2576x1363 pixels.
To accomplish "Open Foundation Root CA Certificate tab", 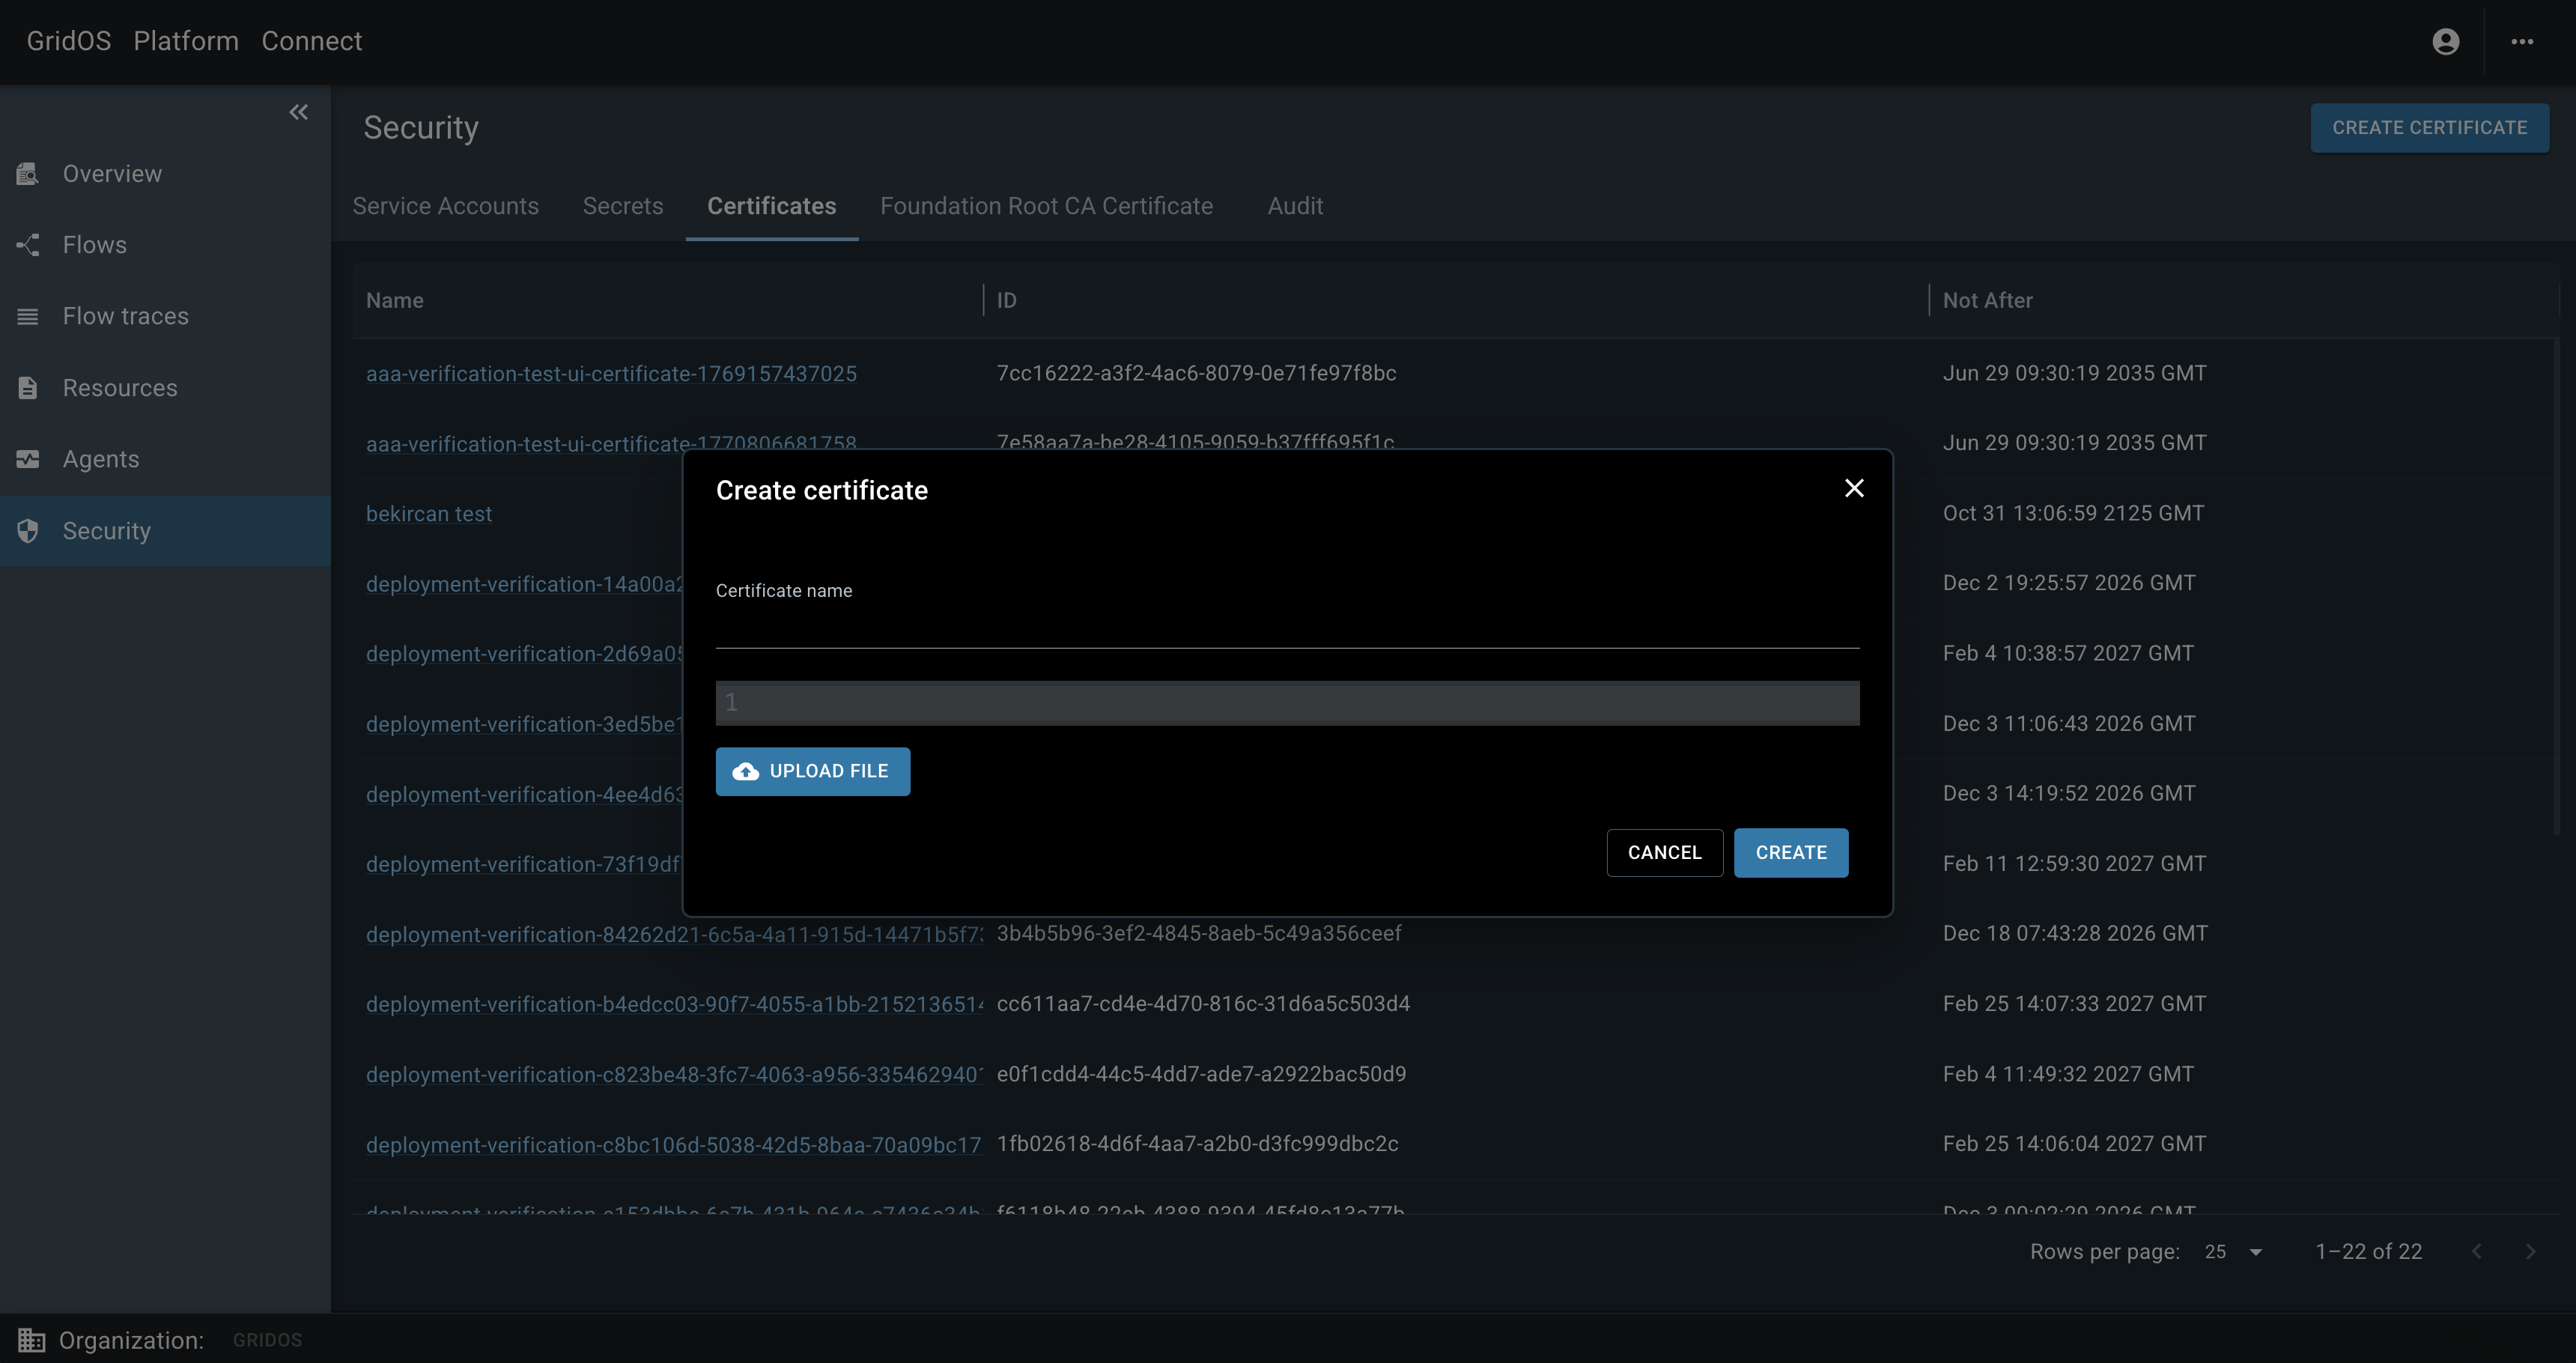I will tap(1046, 206).
